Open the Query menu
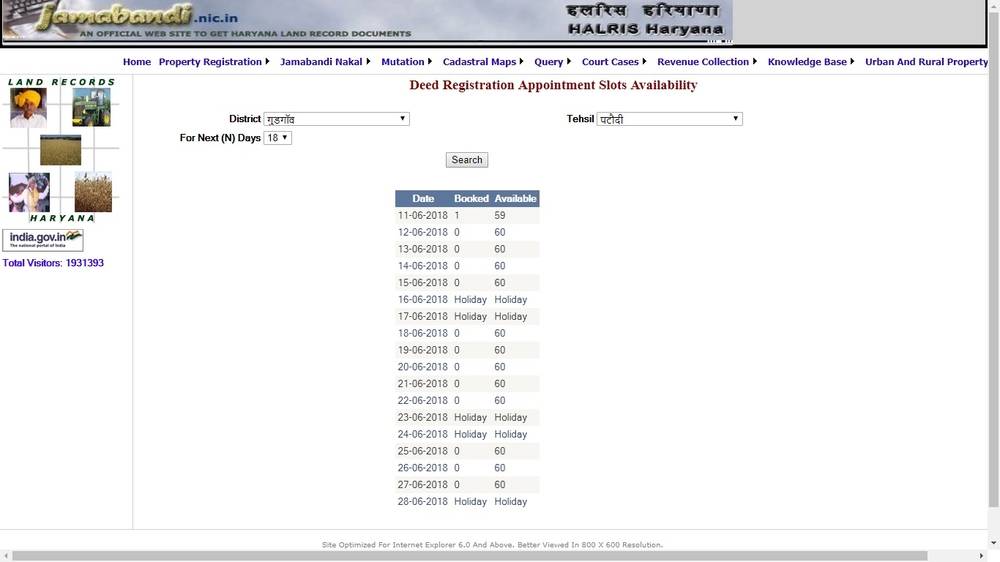 (x=552, y=62)
